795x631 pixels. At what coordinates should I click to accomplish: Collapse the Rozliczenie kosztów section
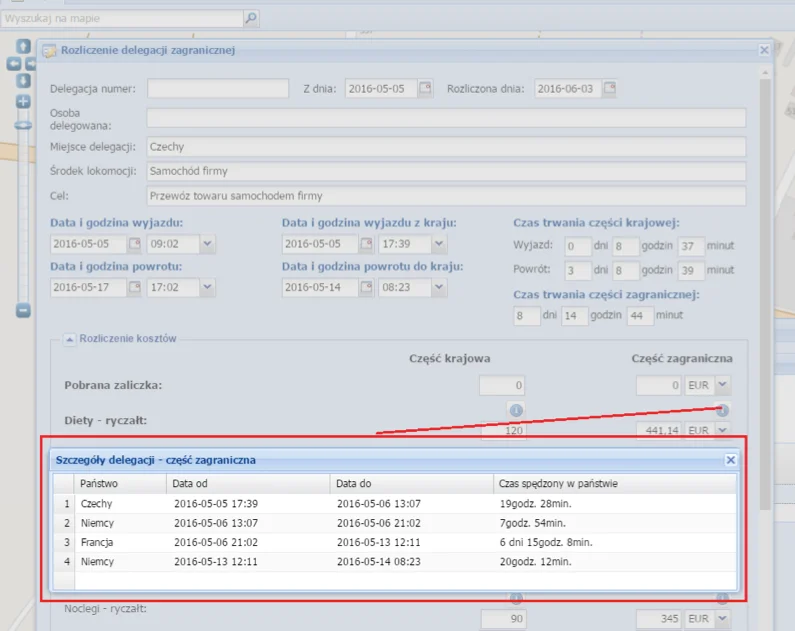69,339
